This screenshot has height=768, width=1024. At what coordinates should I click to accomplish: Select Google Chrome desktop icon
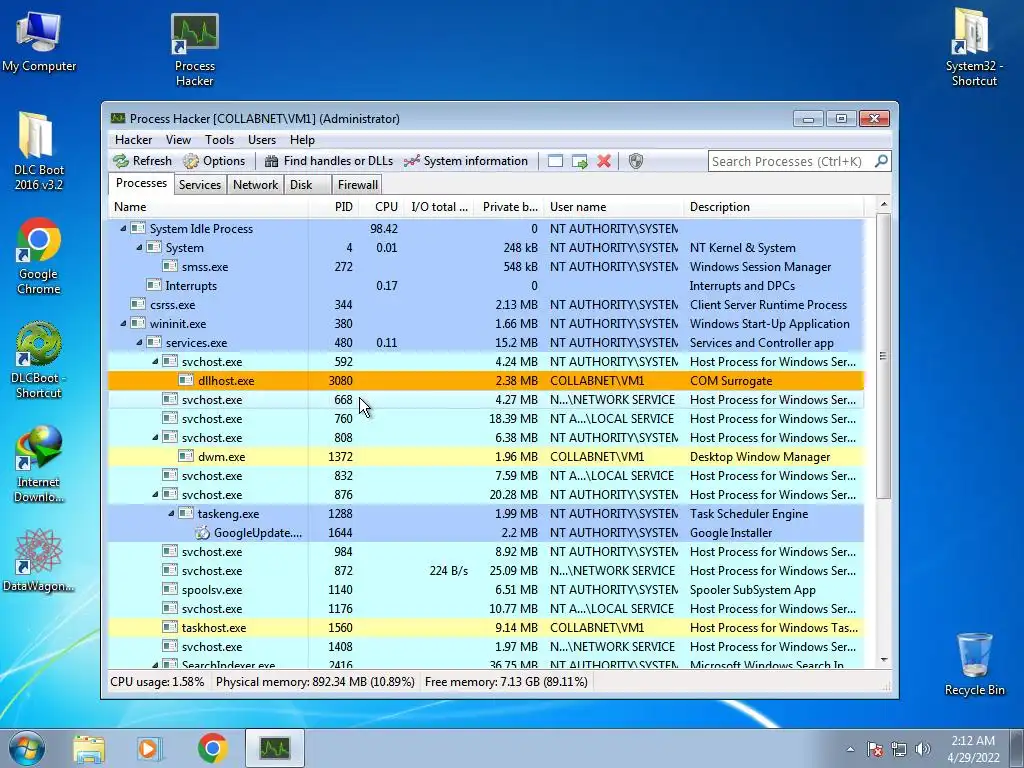pos(39,256)
